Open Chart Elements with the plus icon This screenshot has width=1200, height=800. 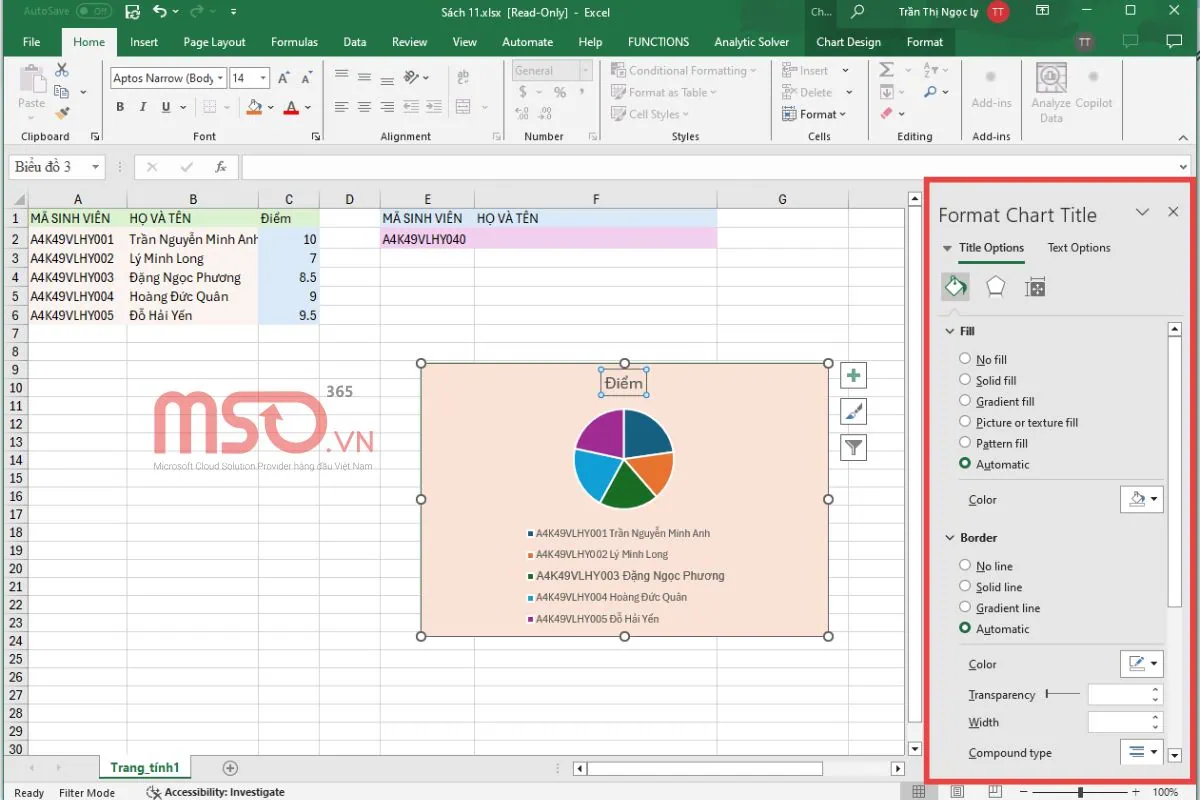(852, 375)
